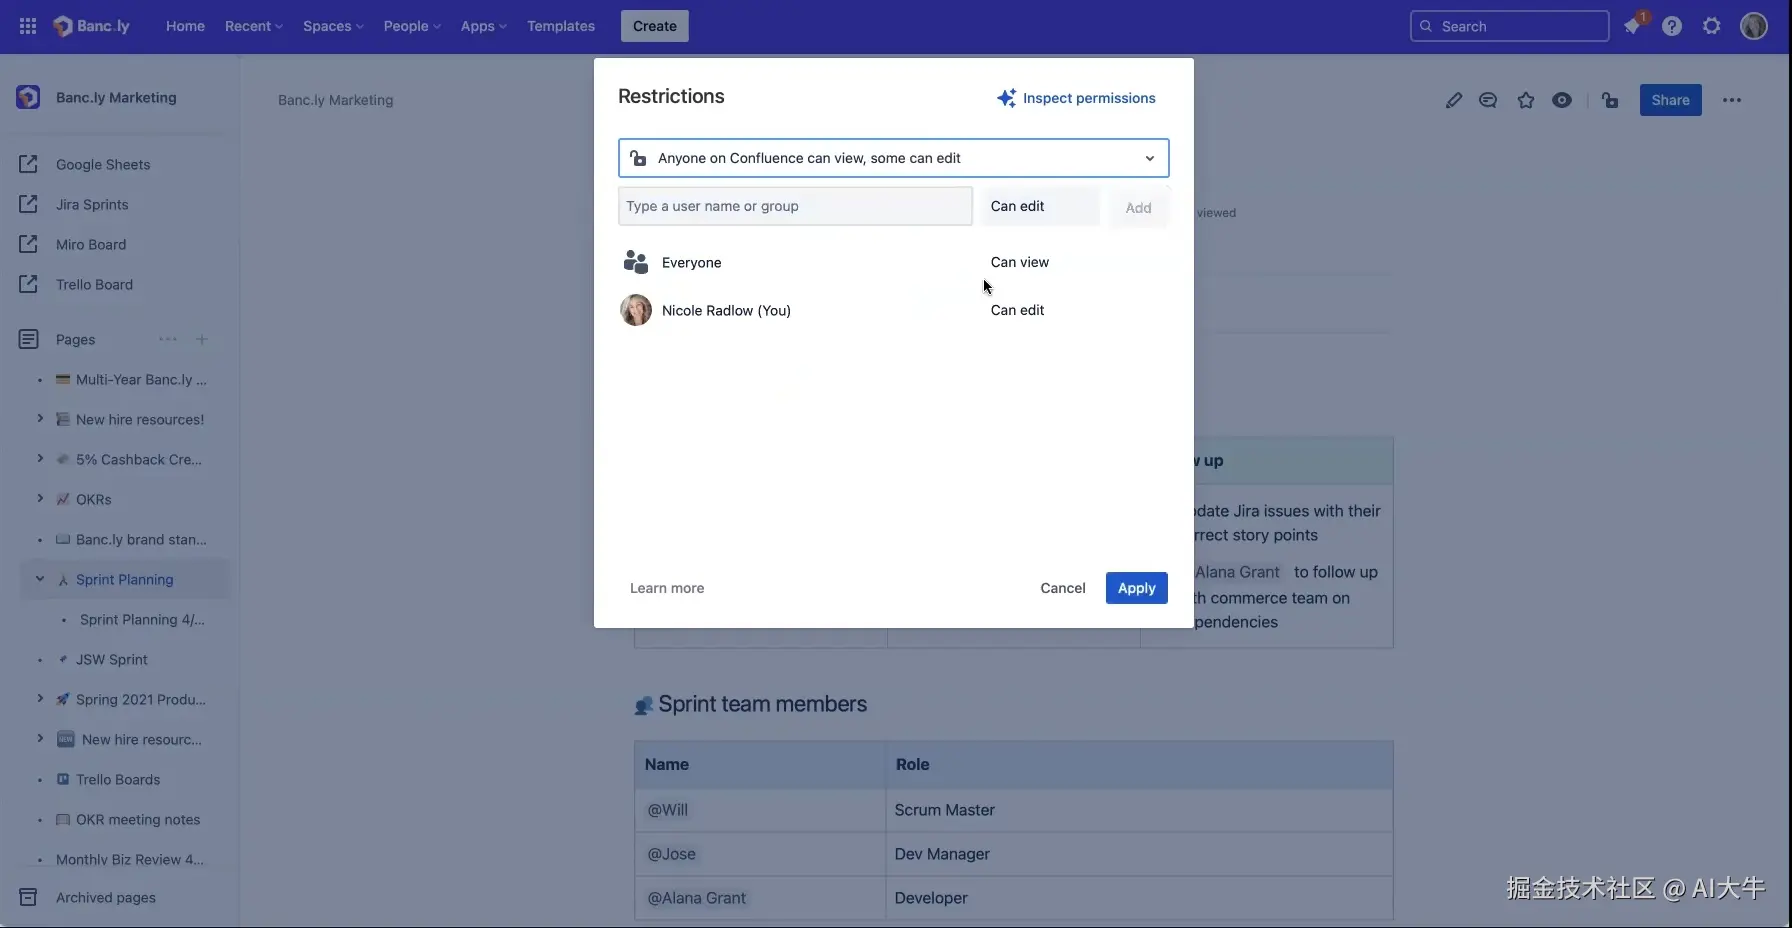This screenshot has height=928, width=1792.
Task: Collapse the Sprint Planning page tree
Action: [x=40, y=579]
